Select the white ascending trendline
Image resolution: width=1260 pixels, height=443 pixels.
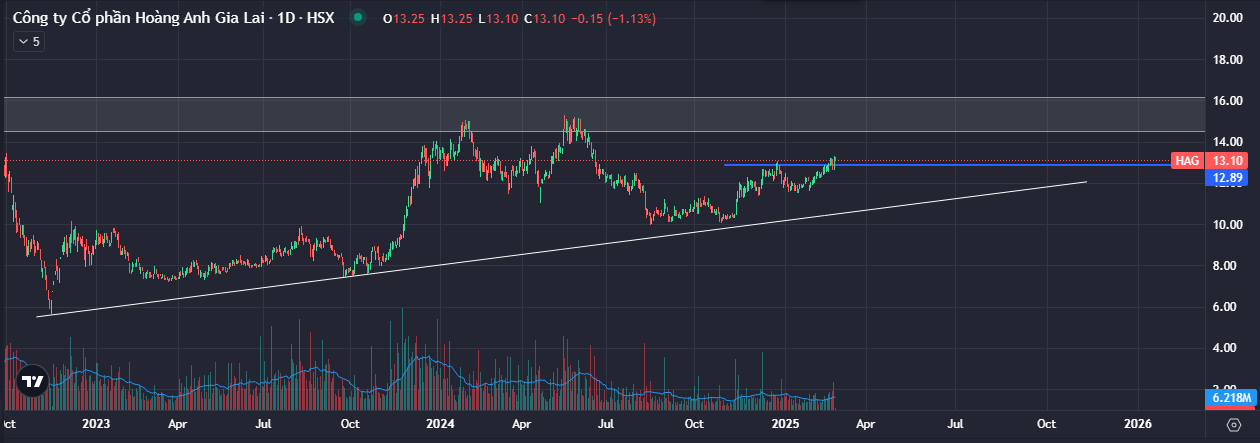click(x=600, y=247)
